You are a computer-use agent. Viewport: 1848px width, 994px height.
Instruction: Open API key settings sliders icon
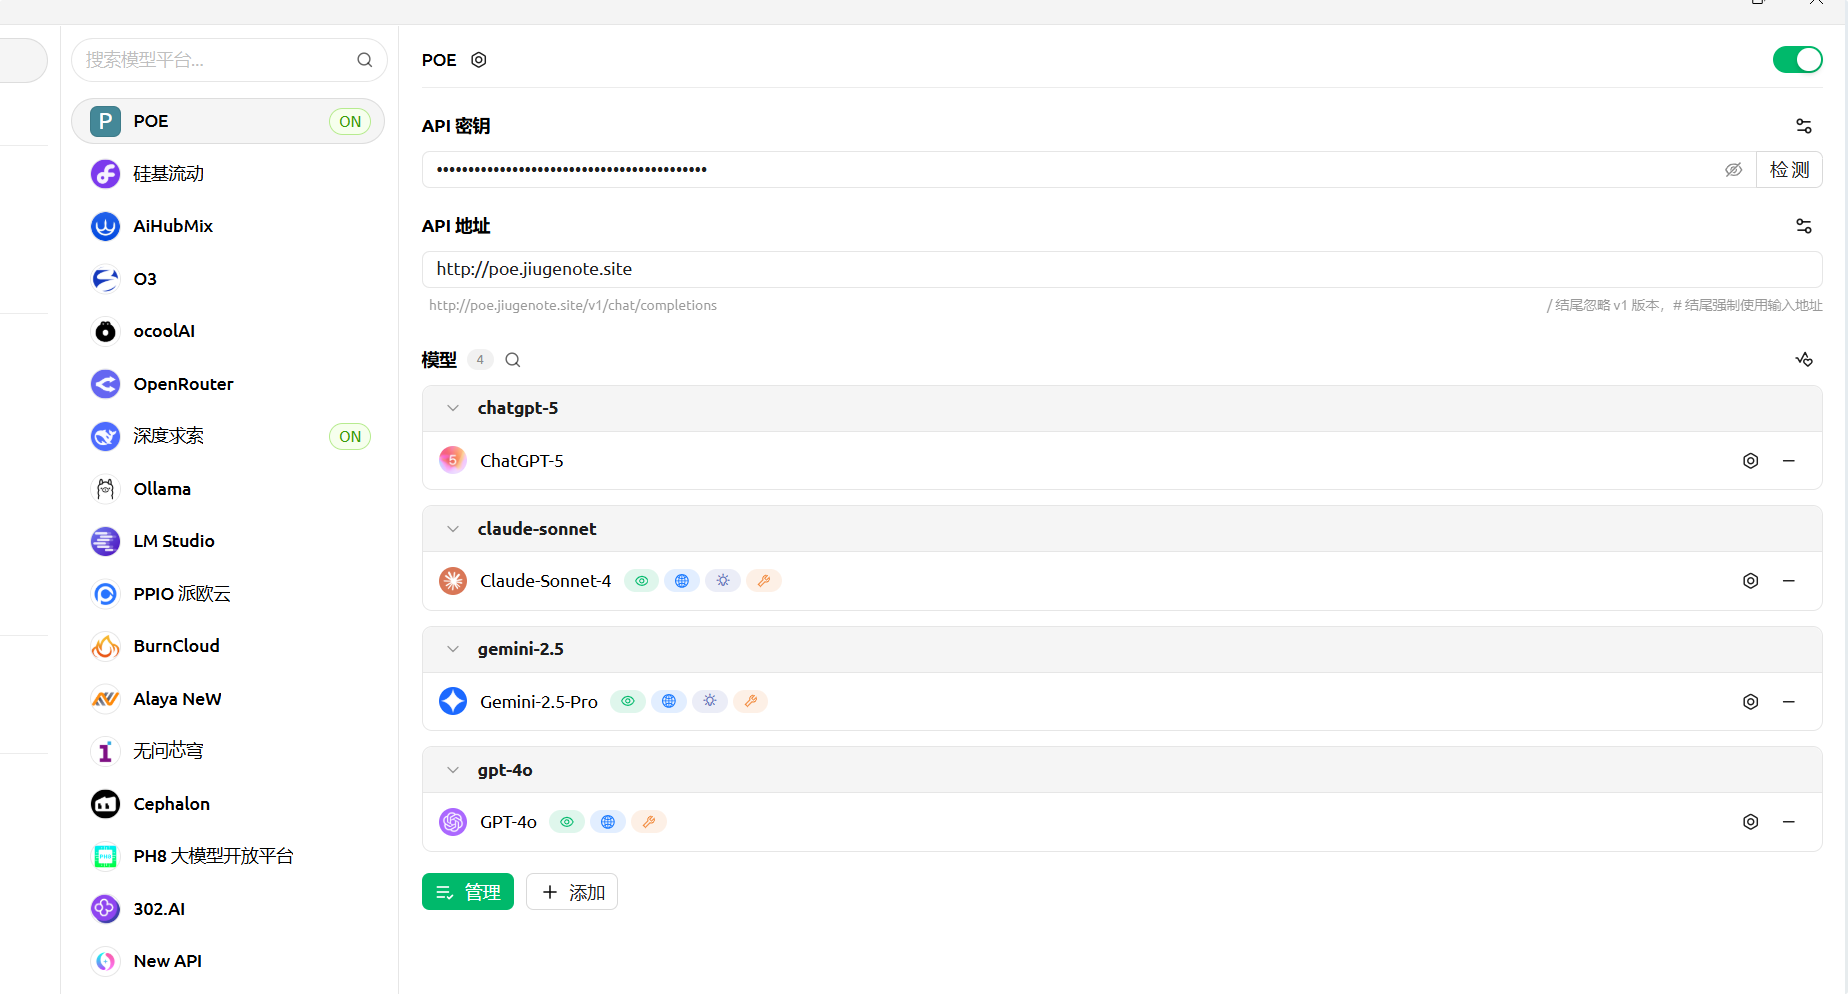1804,126
